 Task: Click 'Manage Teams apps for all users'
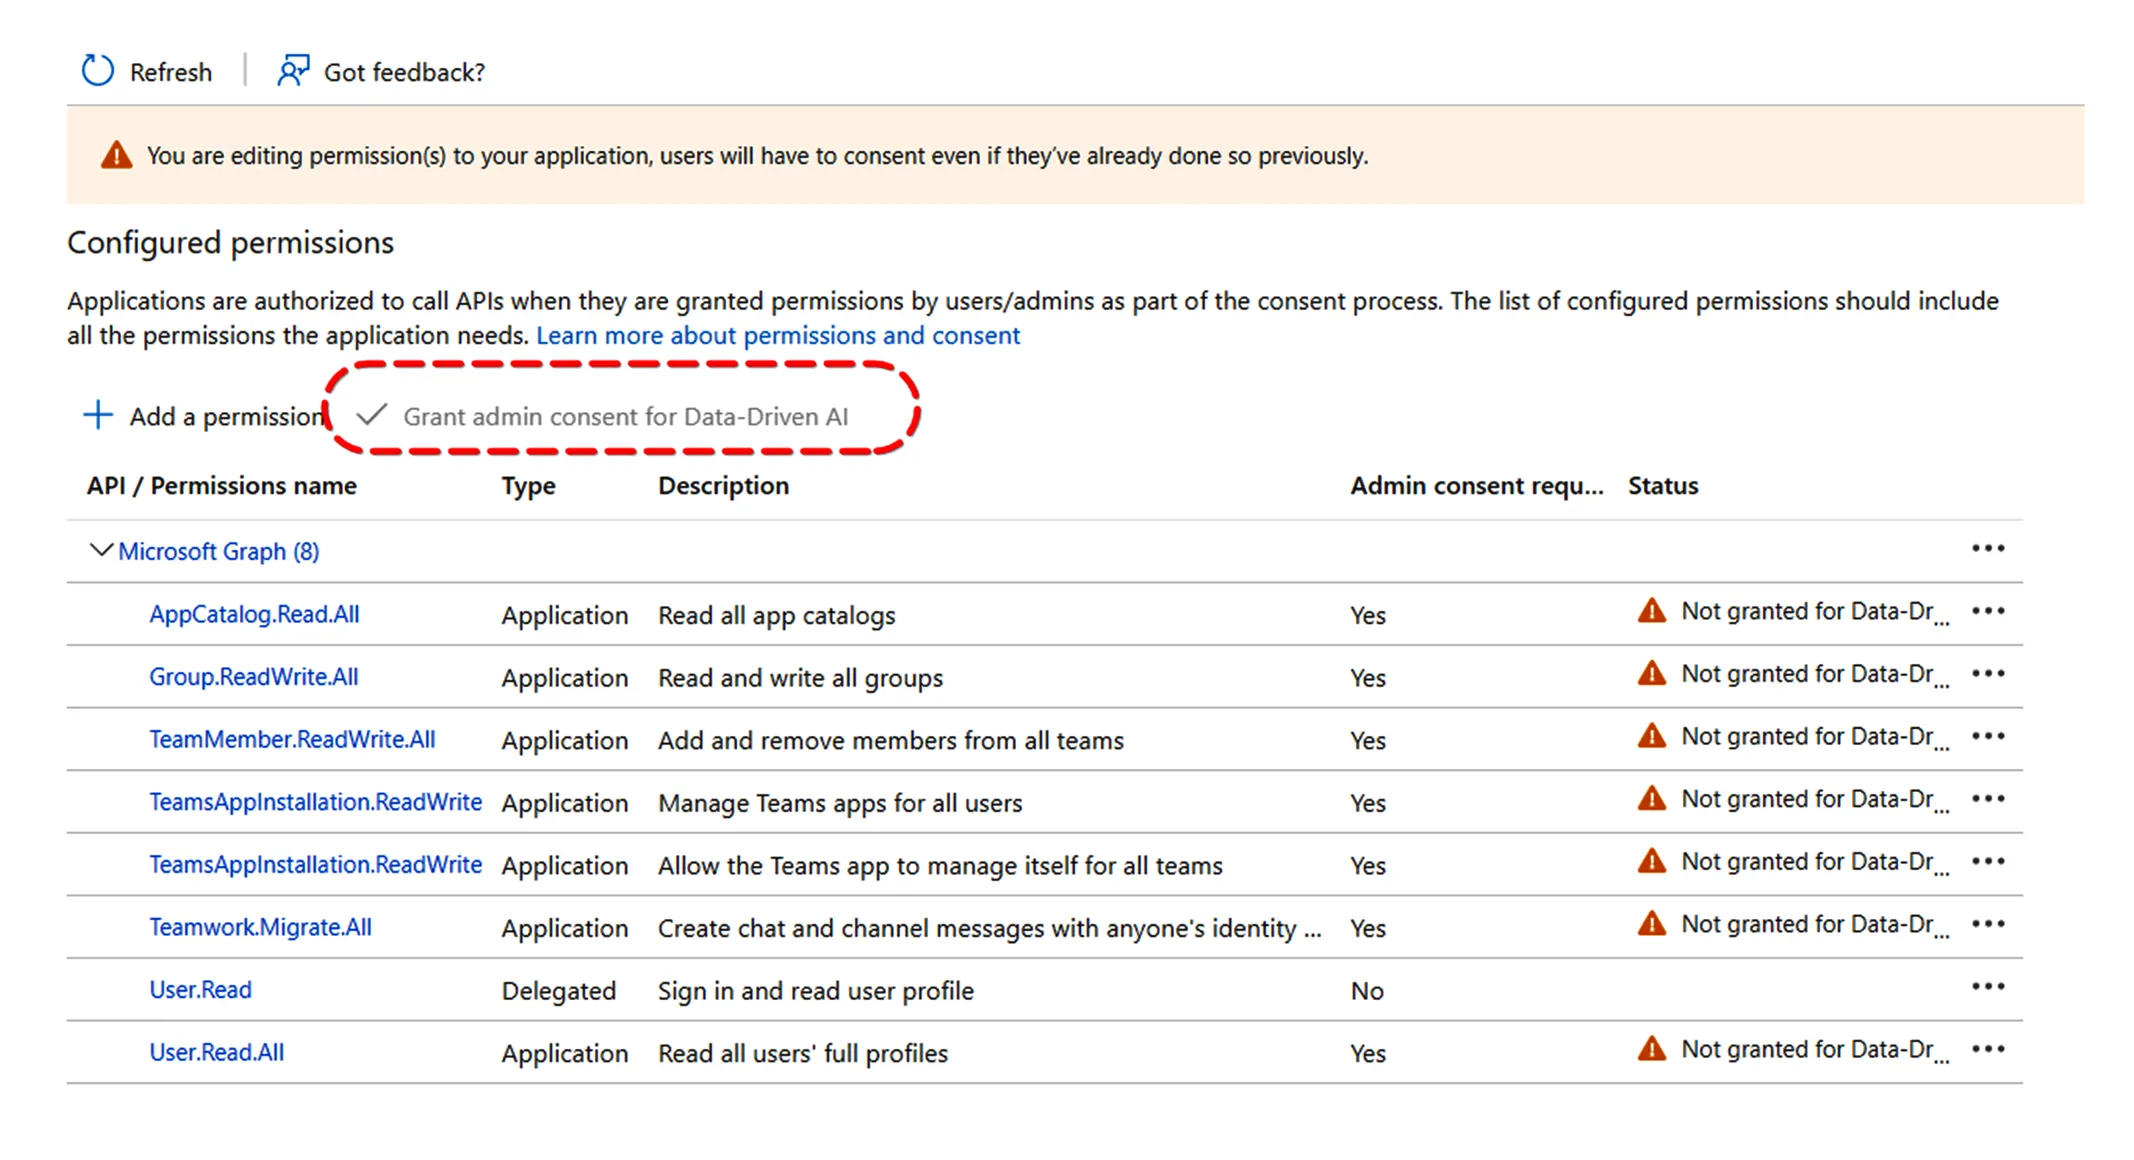[840, 803]
